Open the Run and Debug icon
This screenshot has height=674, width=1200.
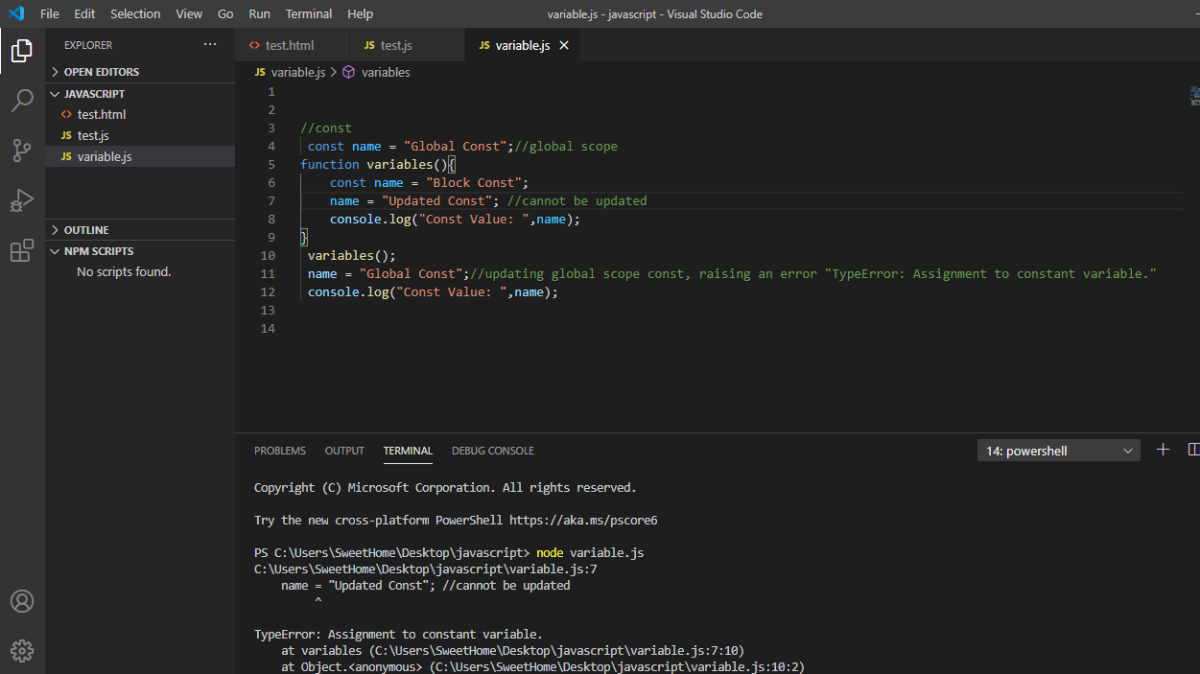[x=22, y=201]
